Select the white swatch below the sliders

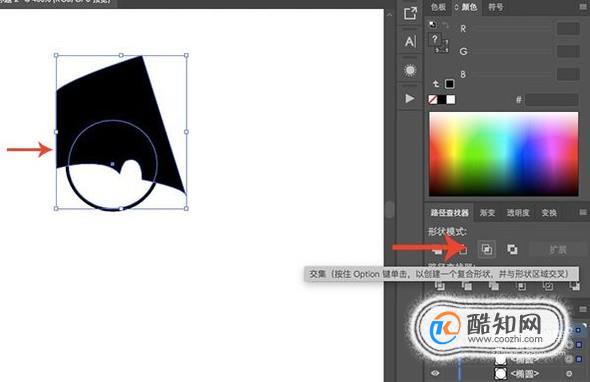coord(450,99)
